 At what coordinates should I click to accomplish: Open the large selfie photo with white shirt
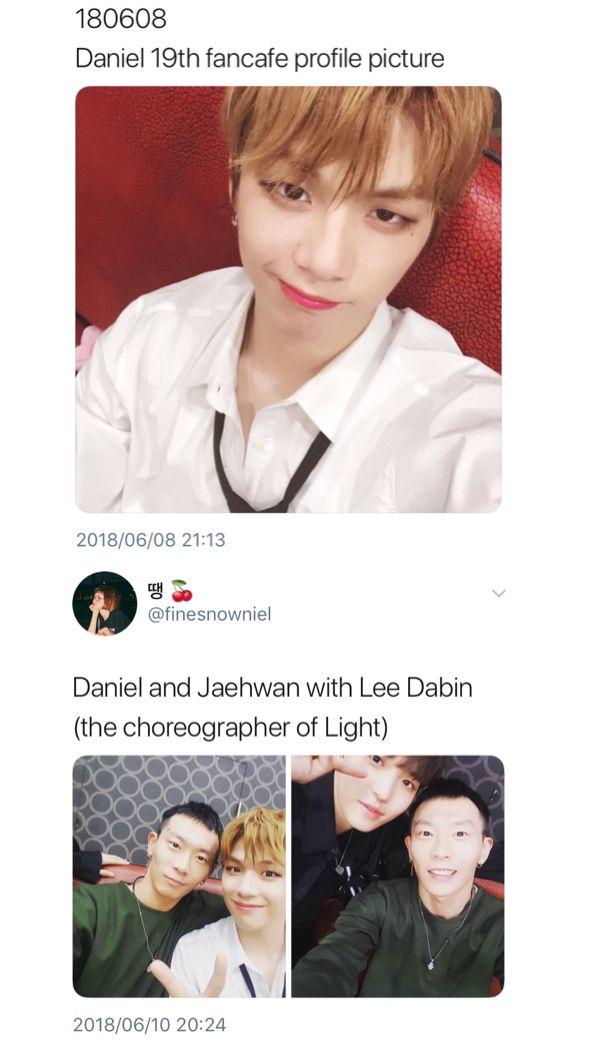(288, 299)
